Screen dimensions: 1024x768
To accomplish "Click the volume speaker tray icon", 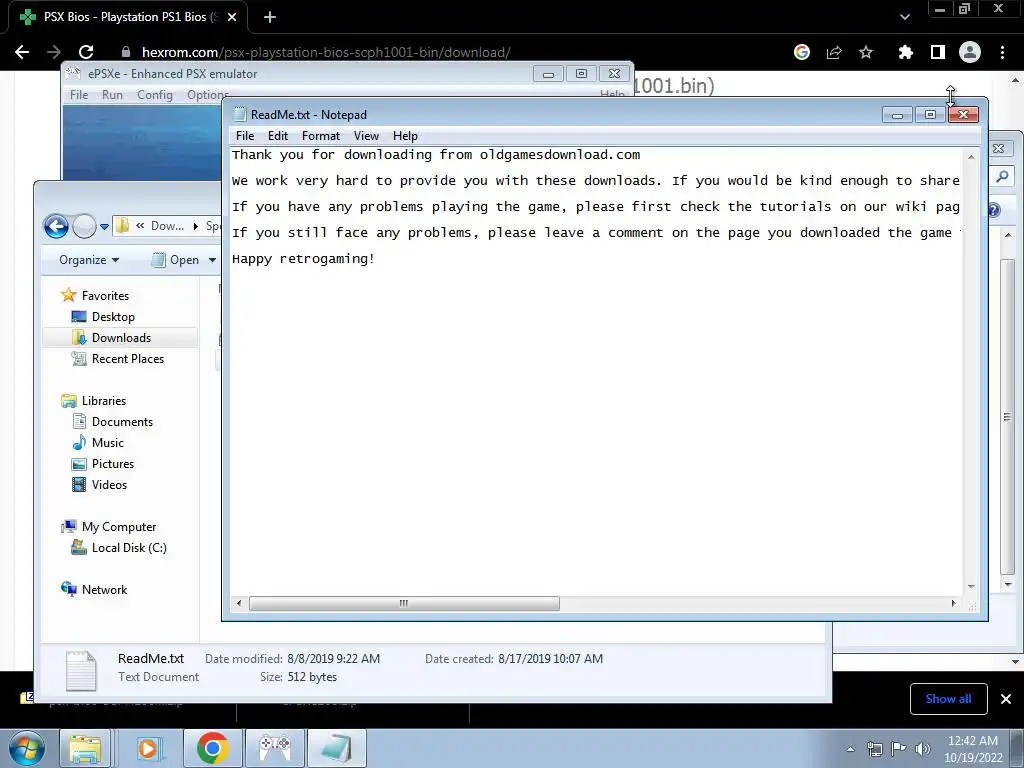I will 923,749.
